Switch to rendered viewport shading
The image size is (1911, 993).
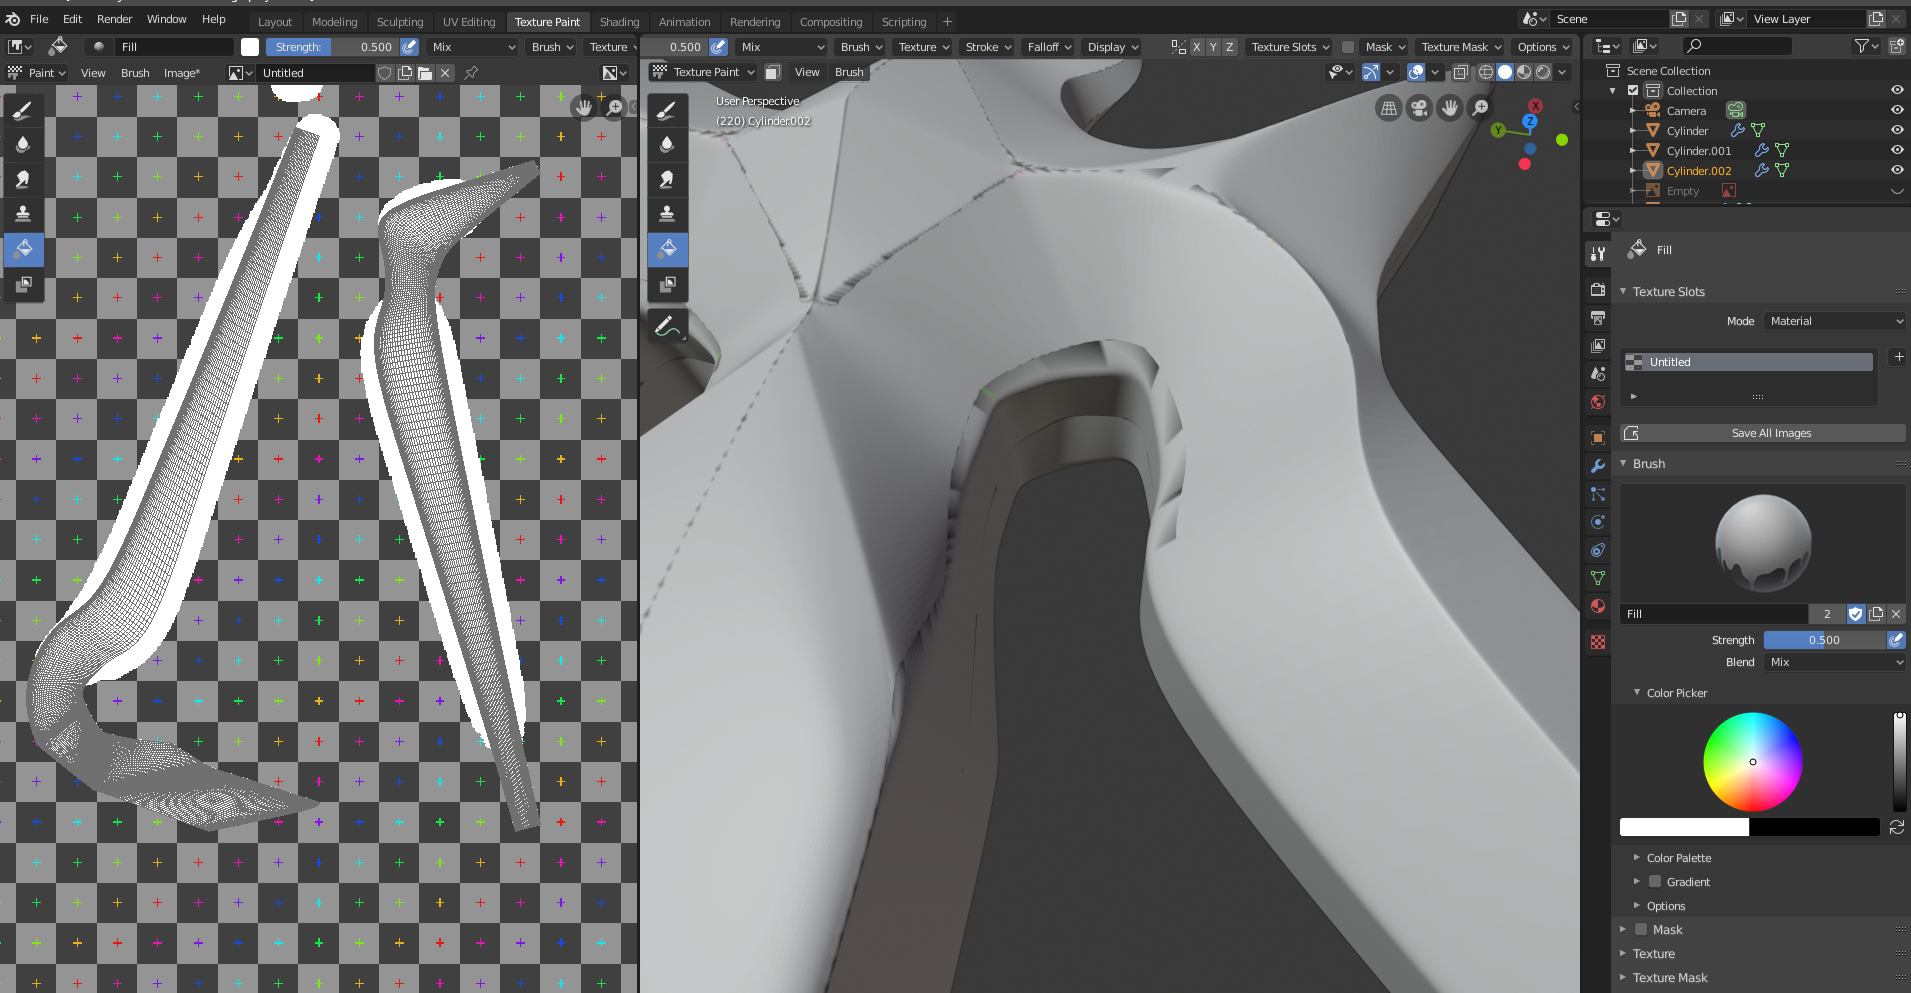[x=1543, y=72]
